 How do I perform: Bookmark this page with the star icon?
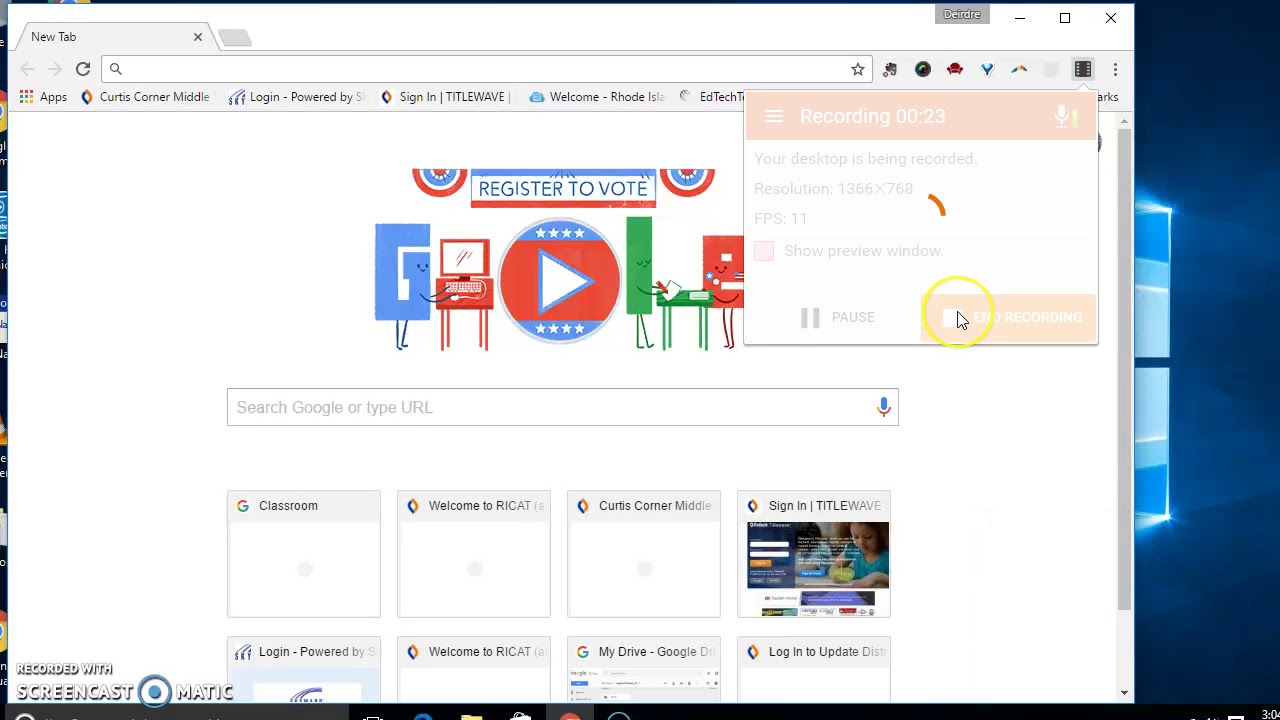[x=857, y=69]
